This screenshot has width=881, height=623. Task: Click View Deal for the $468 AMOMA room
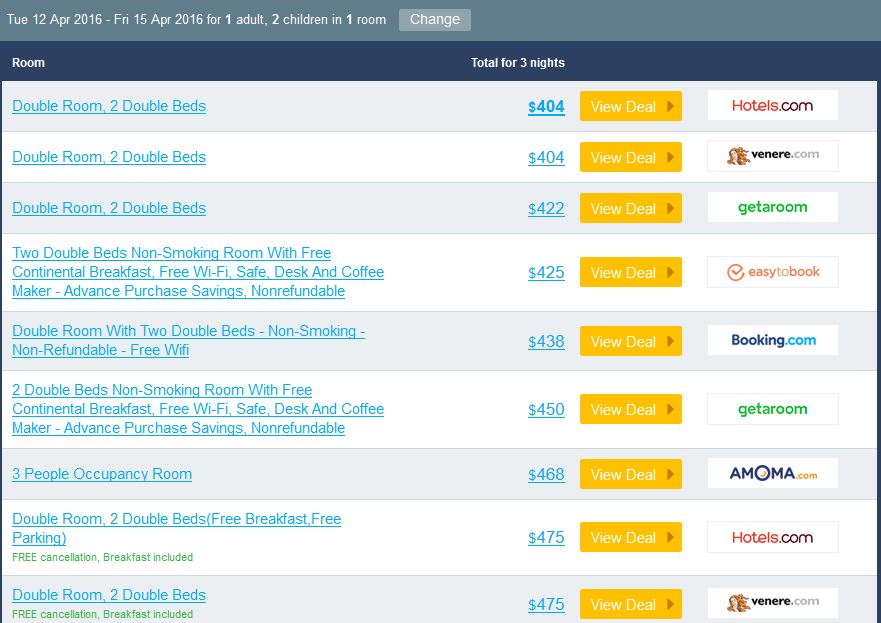(x=630, y=474)
